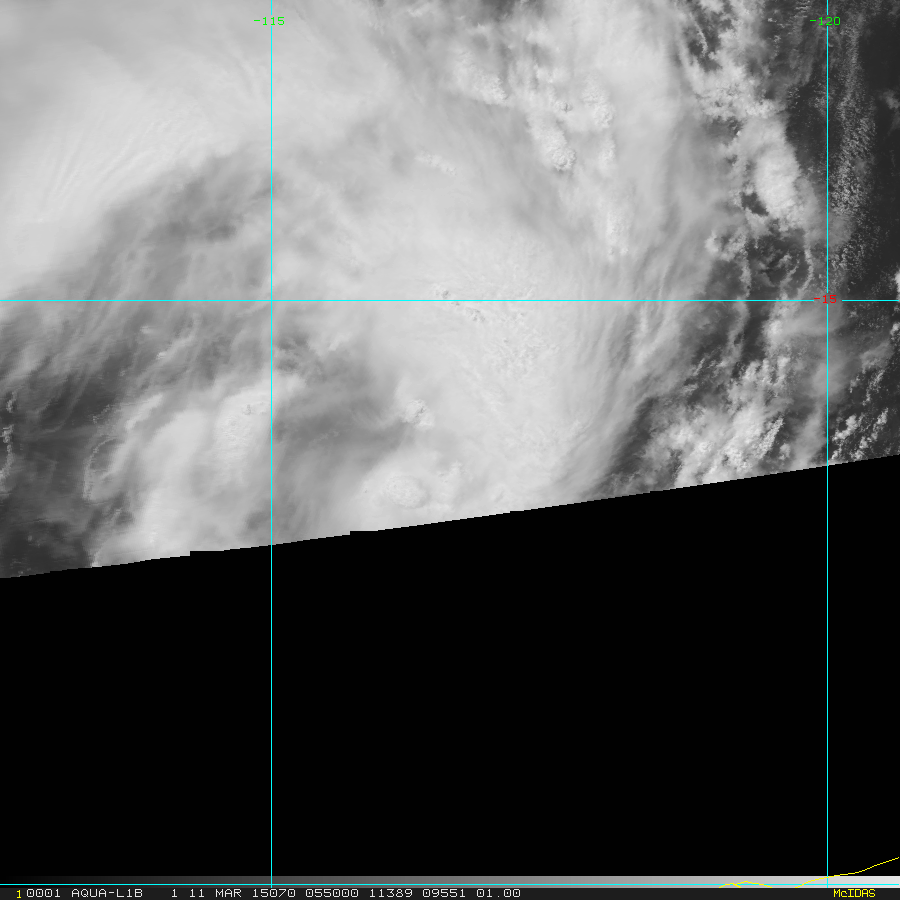The width and height of the screenshot is (900, 900).
Task: Click the -120 longitude label
Action: coord(825,21)
